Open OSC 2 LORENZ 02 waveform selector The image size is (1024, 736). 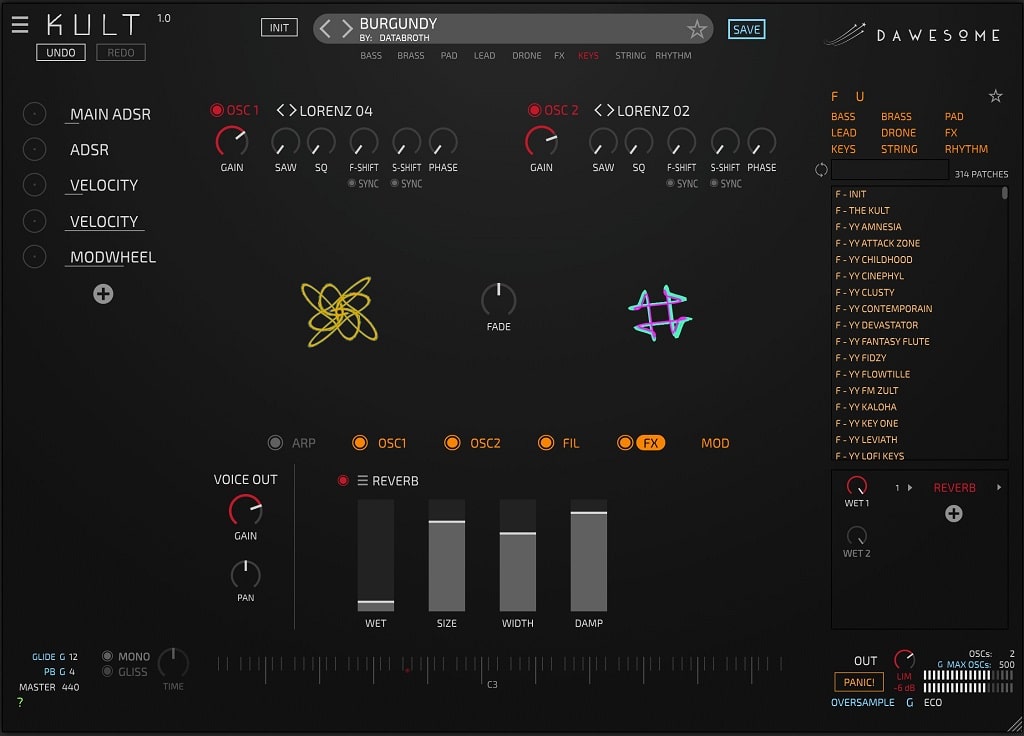click(654, 111)
